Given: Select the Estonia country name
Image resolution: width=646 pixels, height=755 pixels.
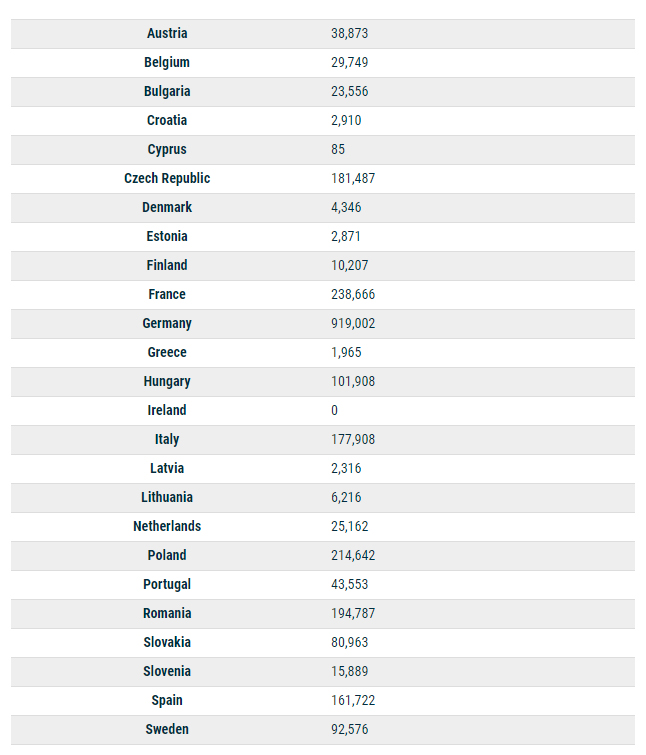Looking at the screenshot, I should (x=167, y=236).
